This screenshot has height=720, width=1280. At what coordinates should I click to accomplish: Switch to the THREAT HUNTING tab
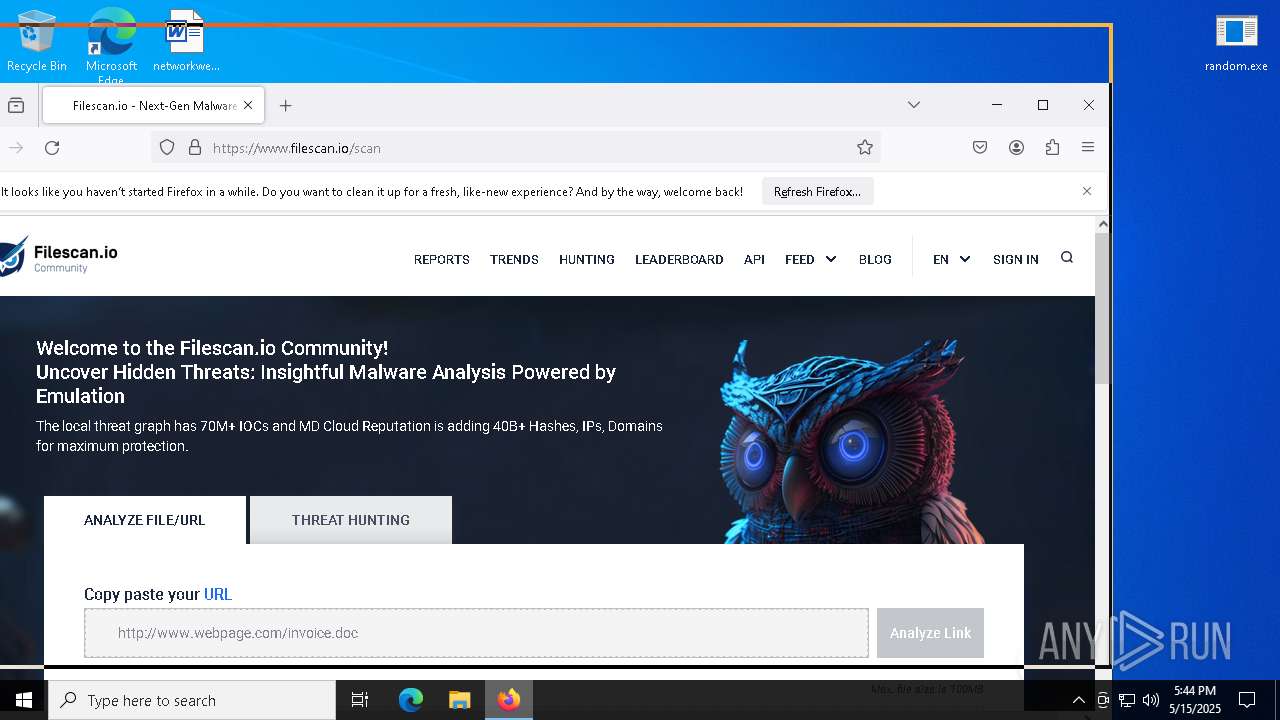(351, 520)
